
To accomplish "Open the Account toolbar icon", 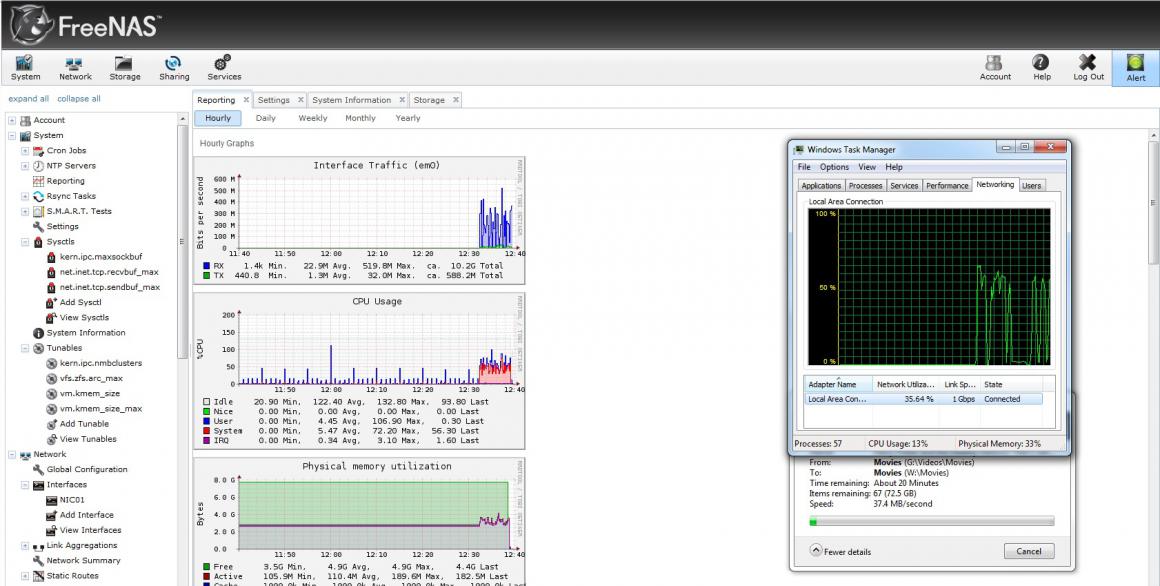I will tap(995, 68).
